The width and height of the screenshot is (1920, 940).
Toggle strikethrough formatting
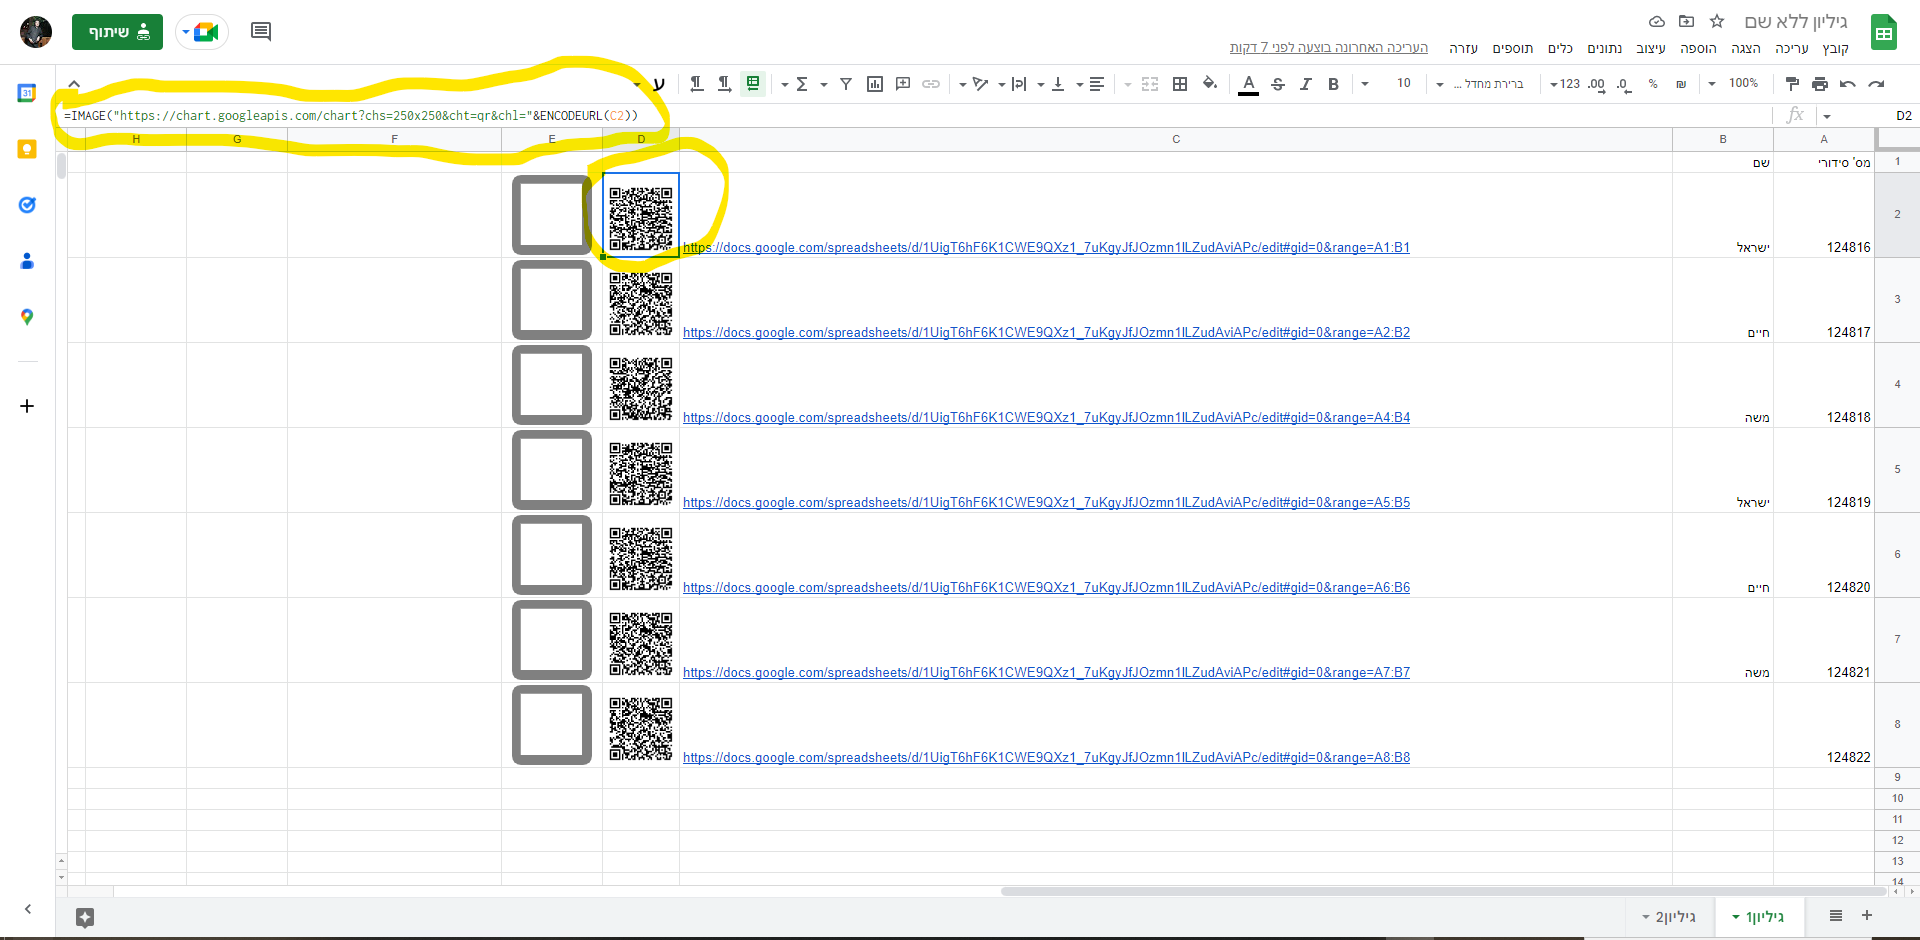pos(1277,84)
